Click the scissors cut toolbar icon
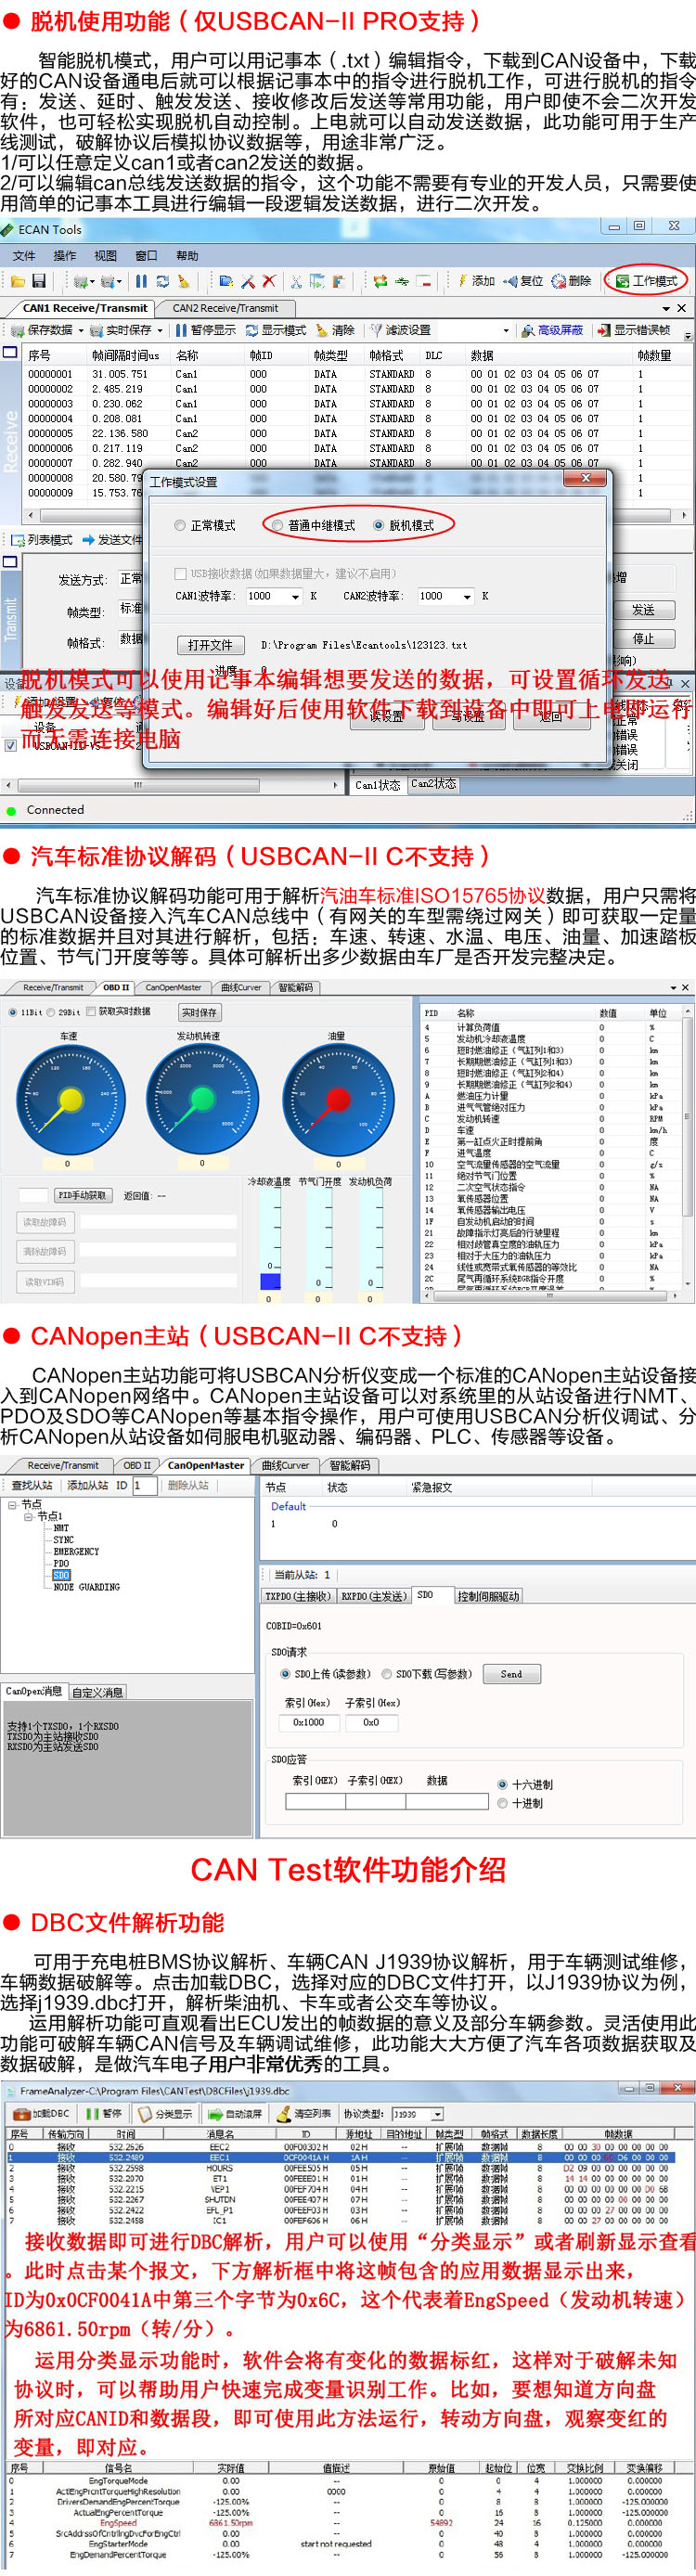 (296, 281)
